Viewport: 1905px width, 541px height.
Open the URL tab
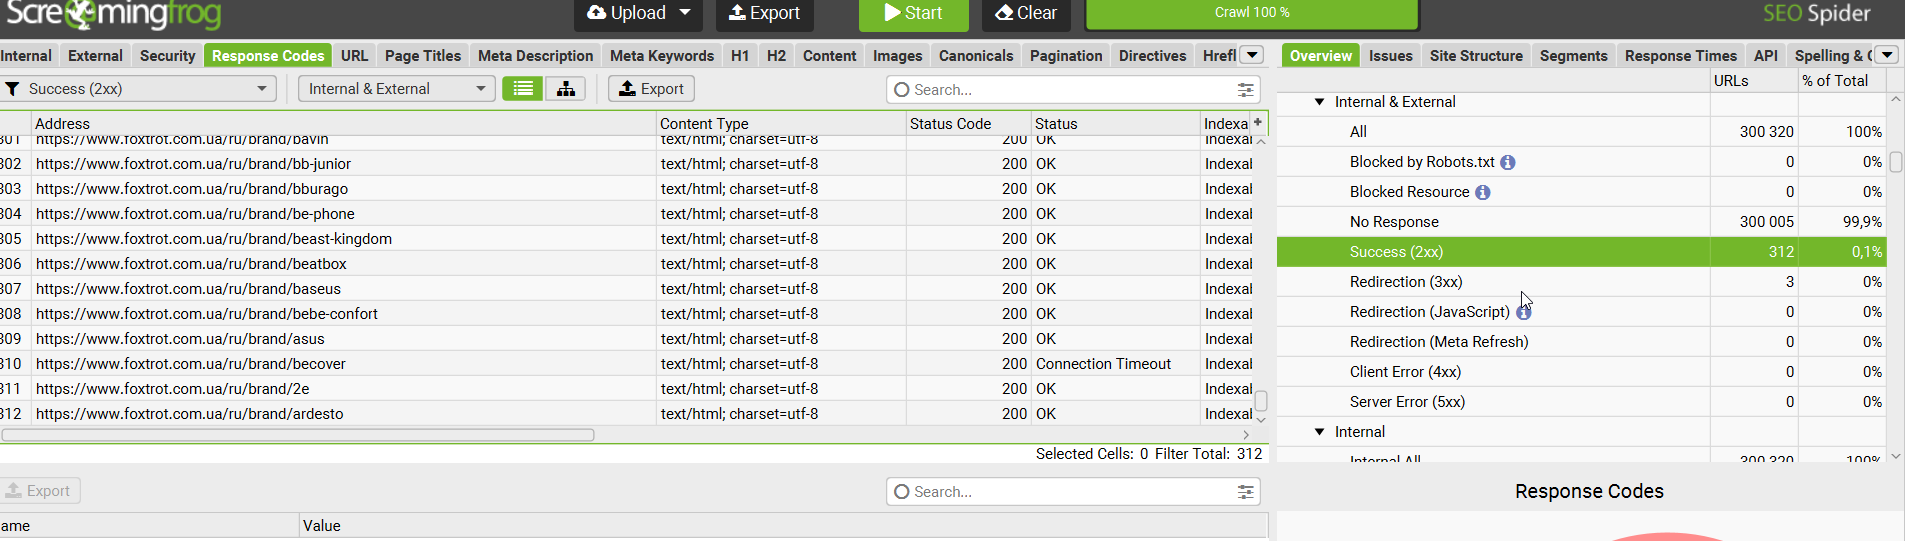354,56
